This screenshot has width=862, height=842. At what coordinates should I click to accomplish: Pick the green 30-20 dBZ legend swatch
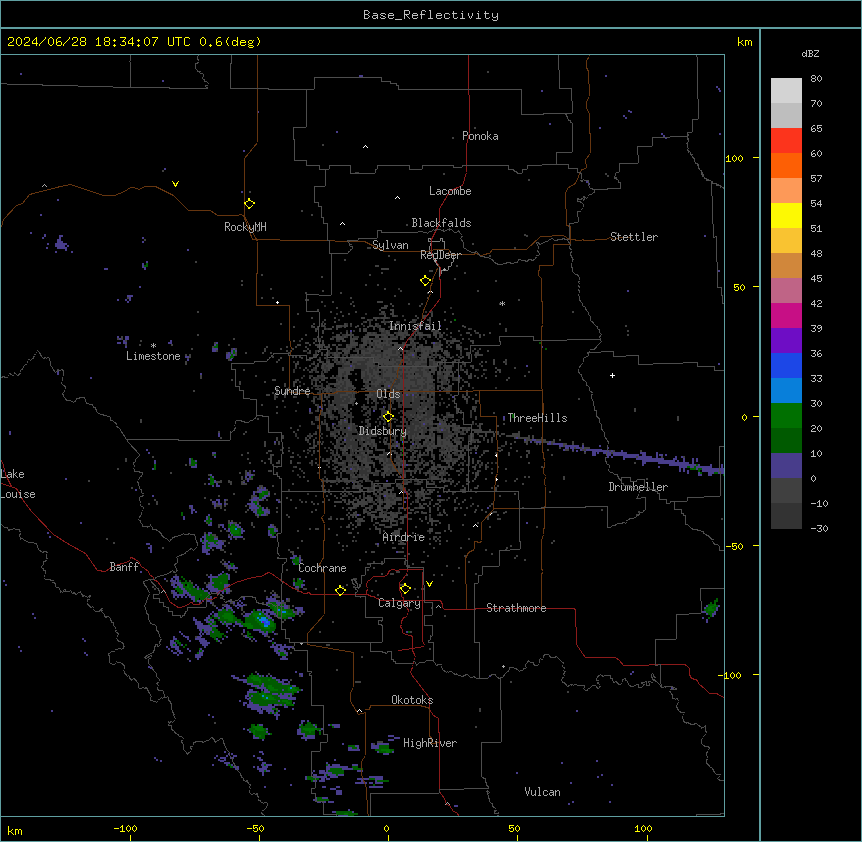click(x=786, y=416)
